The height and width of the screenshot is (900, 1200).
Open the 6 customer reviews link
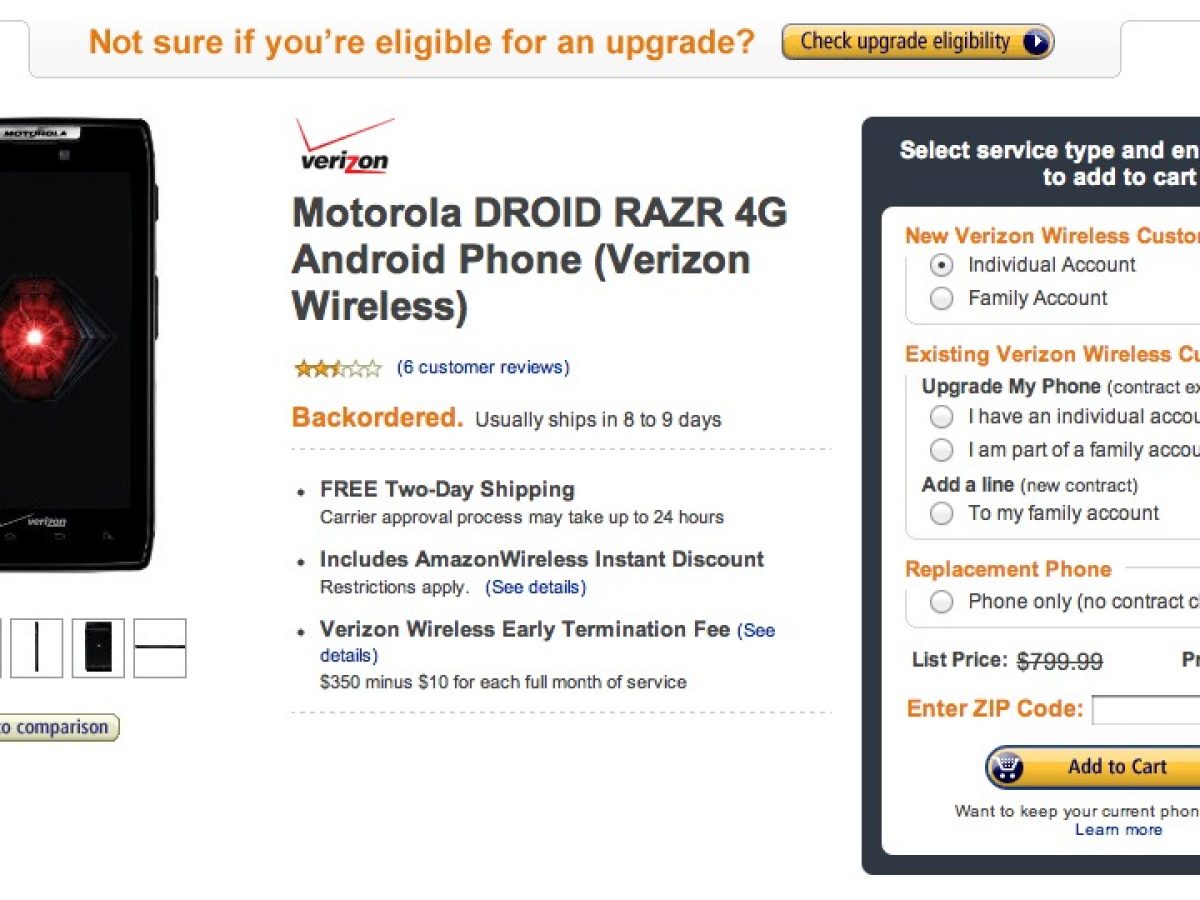click(483, 367)
